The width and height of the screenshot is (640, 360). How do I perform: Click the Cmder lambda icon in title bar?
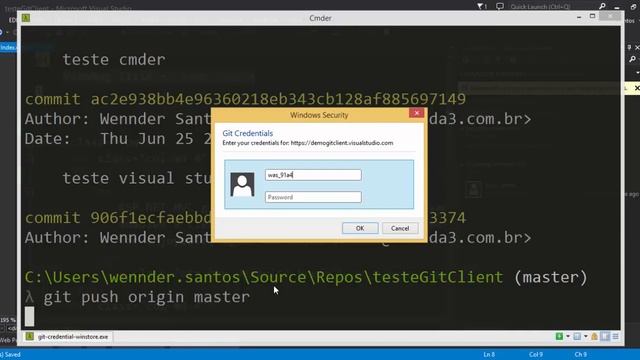26,18
